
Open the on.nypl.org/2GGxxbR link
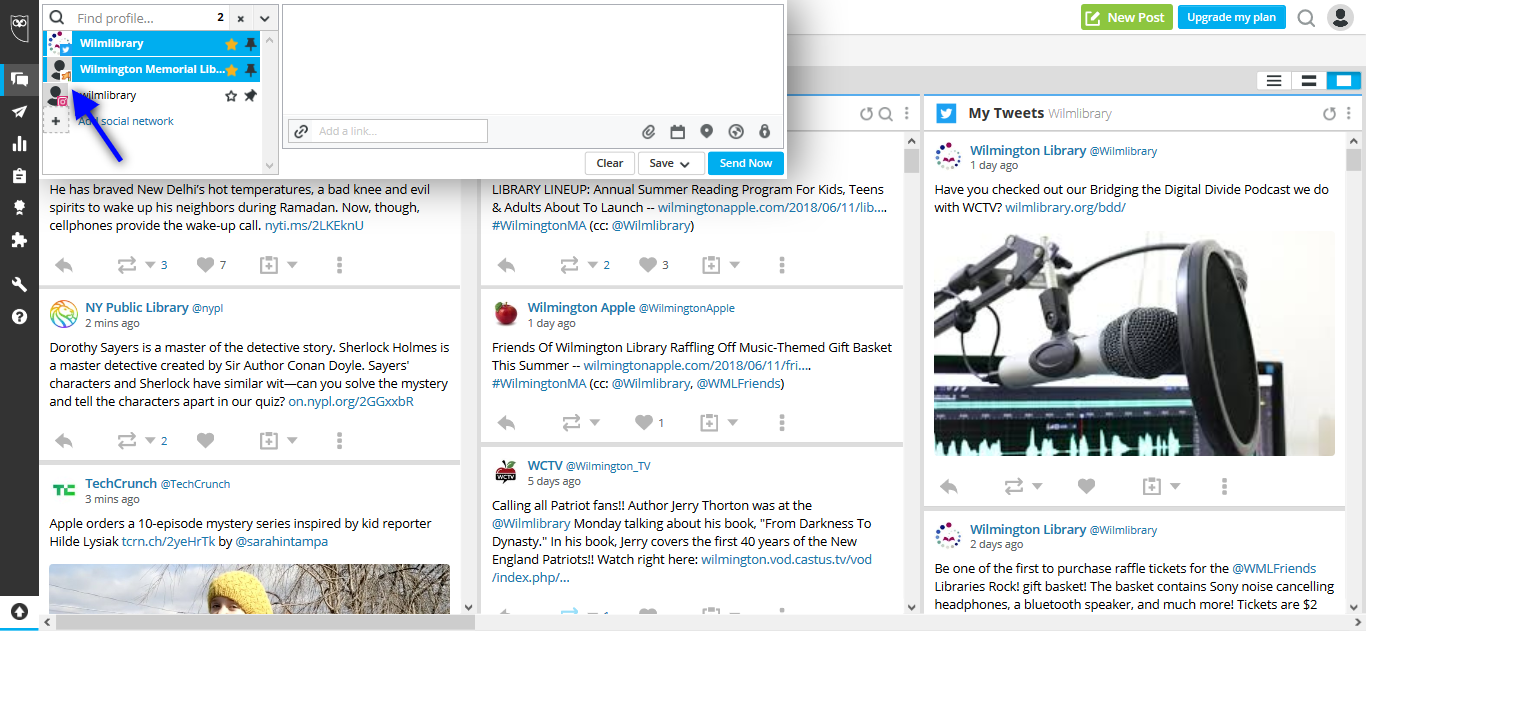tap(351, 402)
